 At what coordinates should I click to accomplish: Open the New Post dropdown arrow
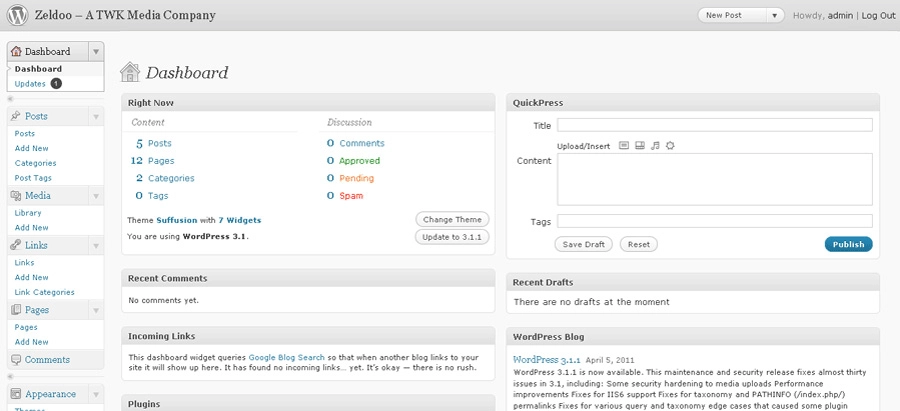coord(774,16)
